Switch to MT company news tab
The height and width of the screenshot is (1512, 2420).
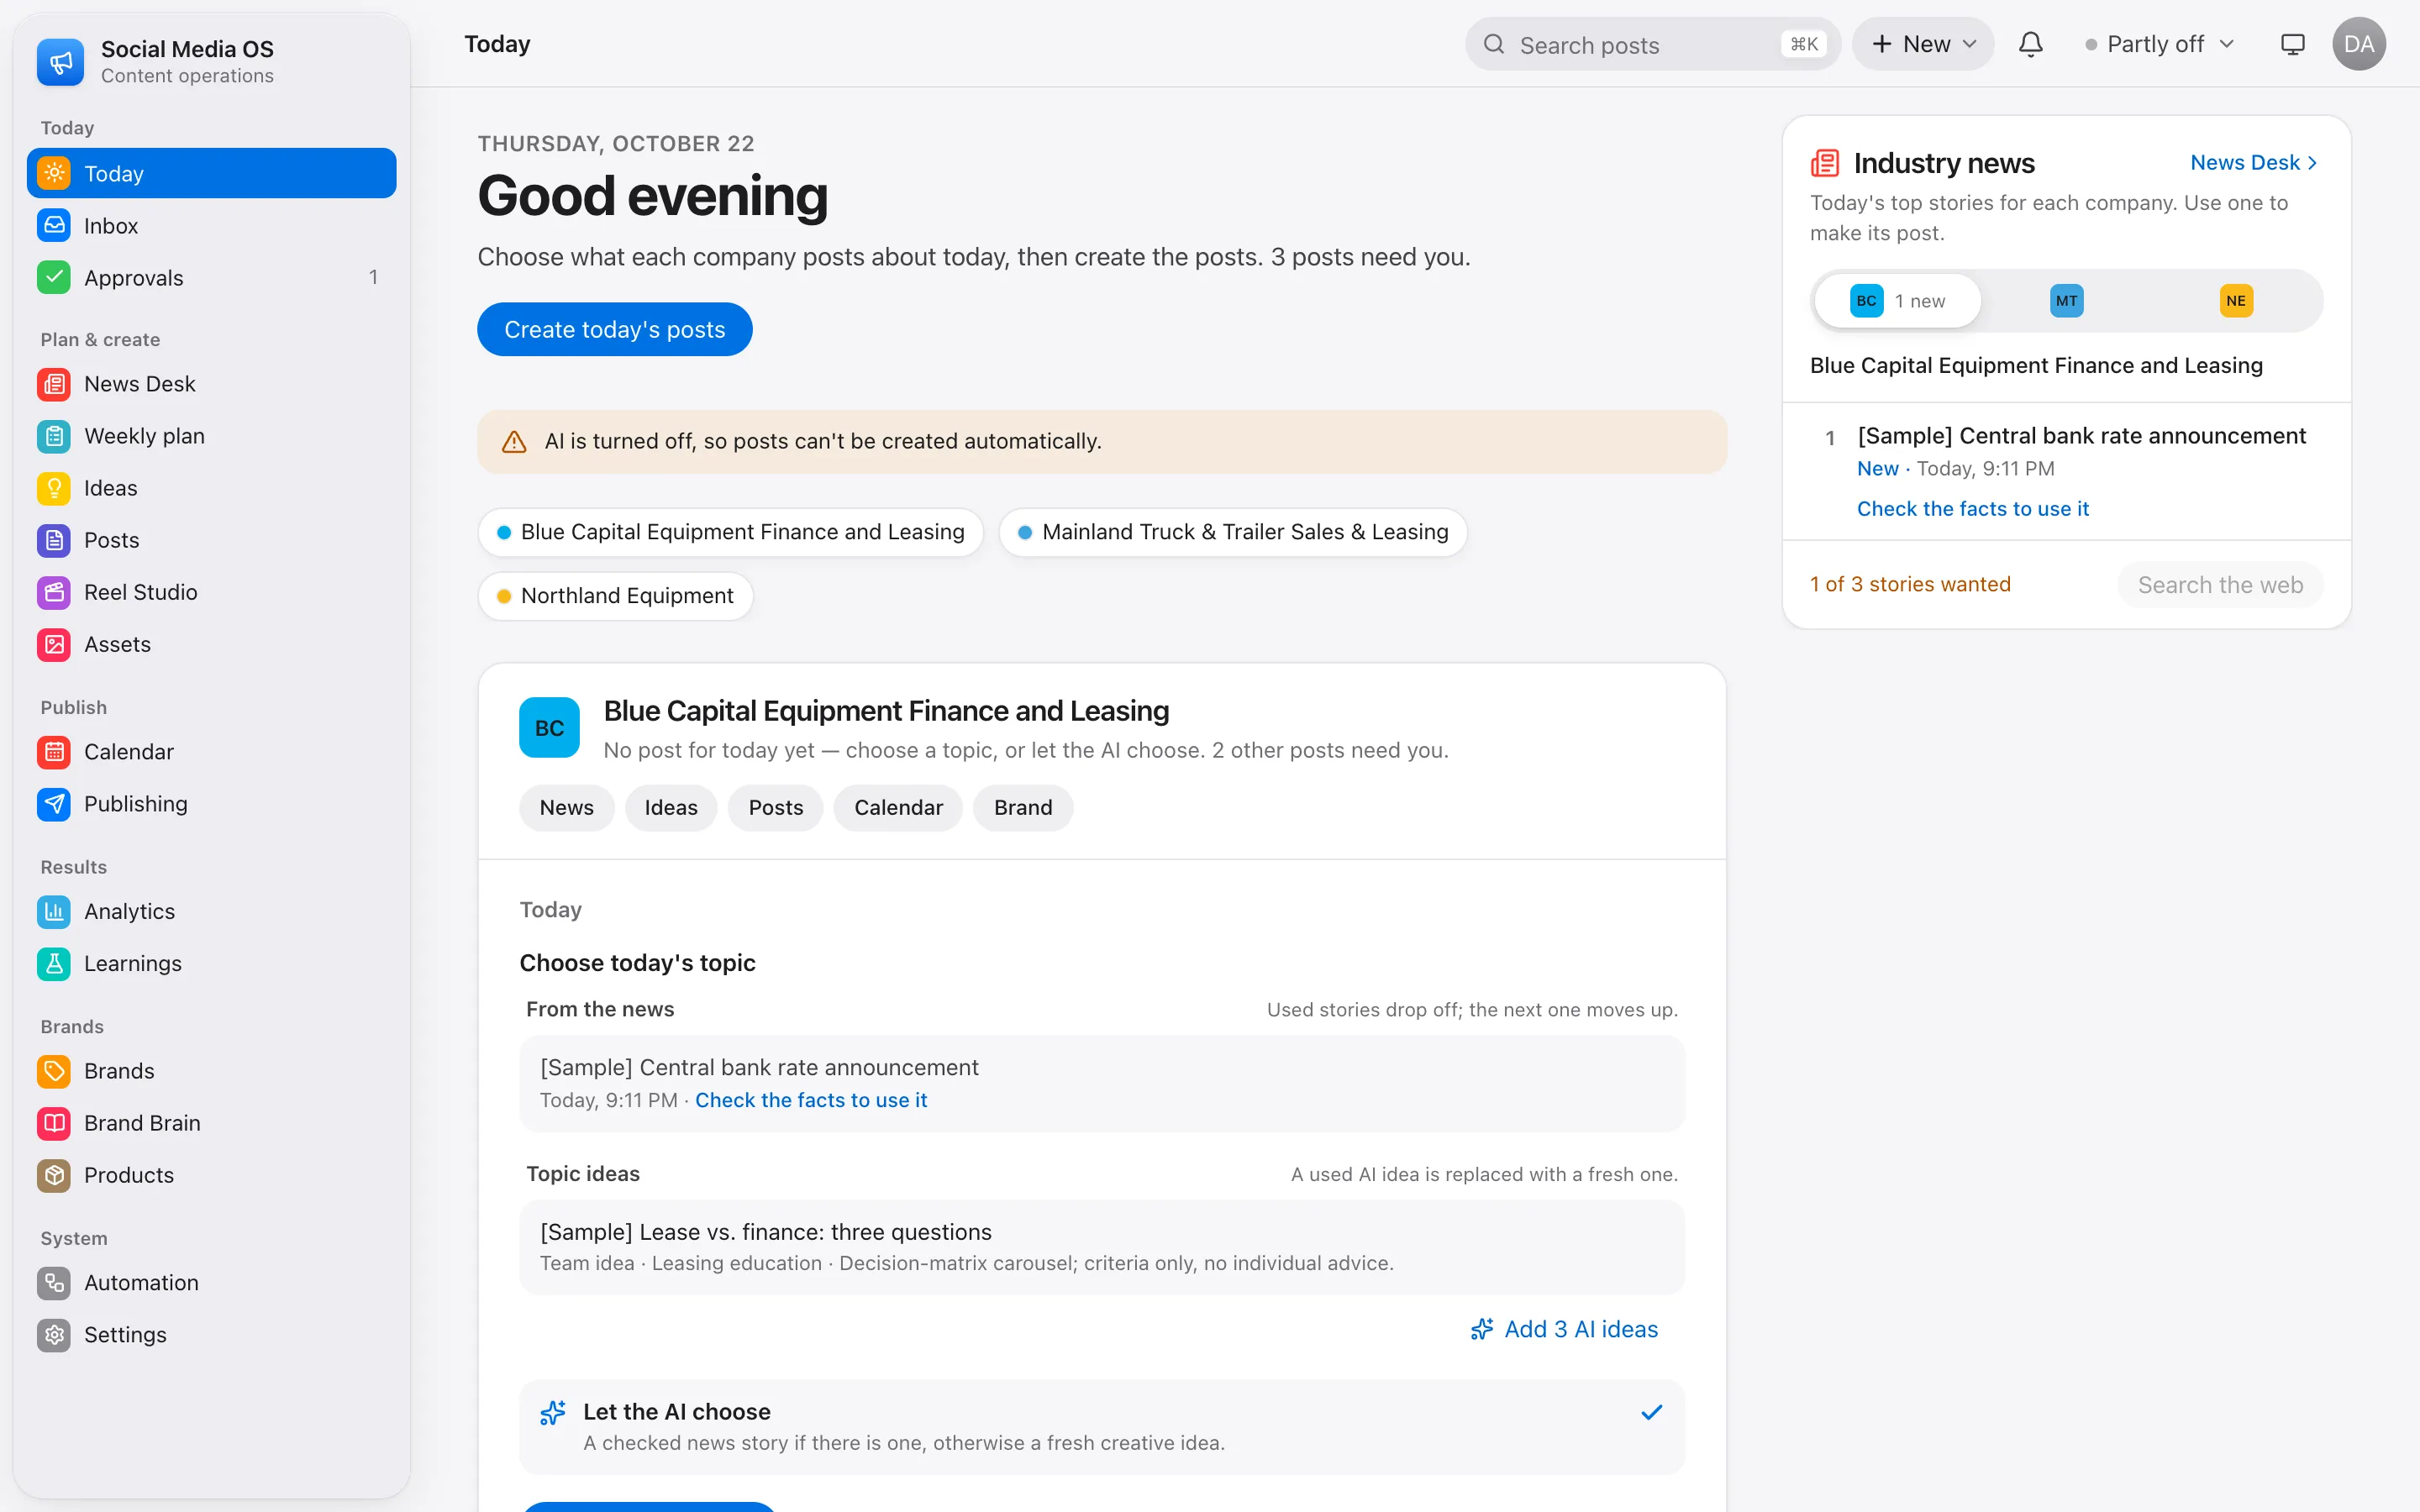[2066, 301]
